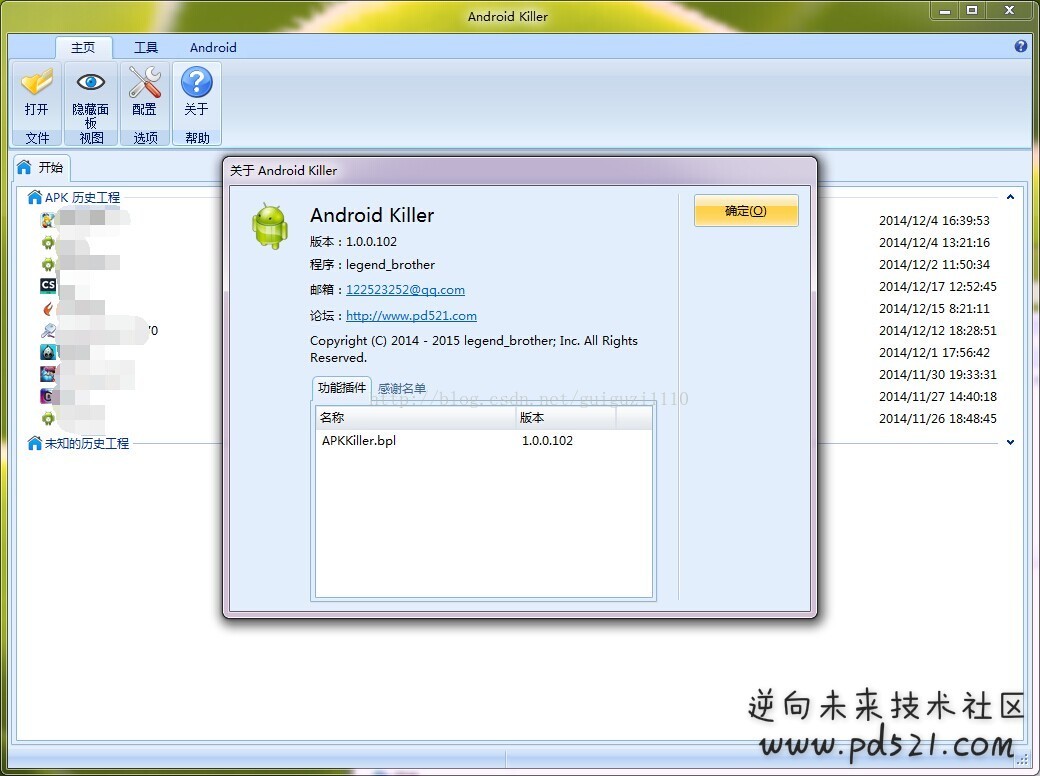Viewport: 1040px width, 776px height.
Task: Select the APKKiller.bpl plugin row
Action: (484, 440)
